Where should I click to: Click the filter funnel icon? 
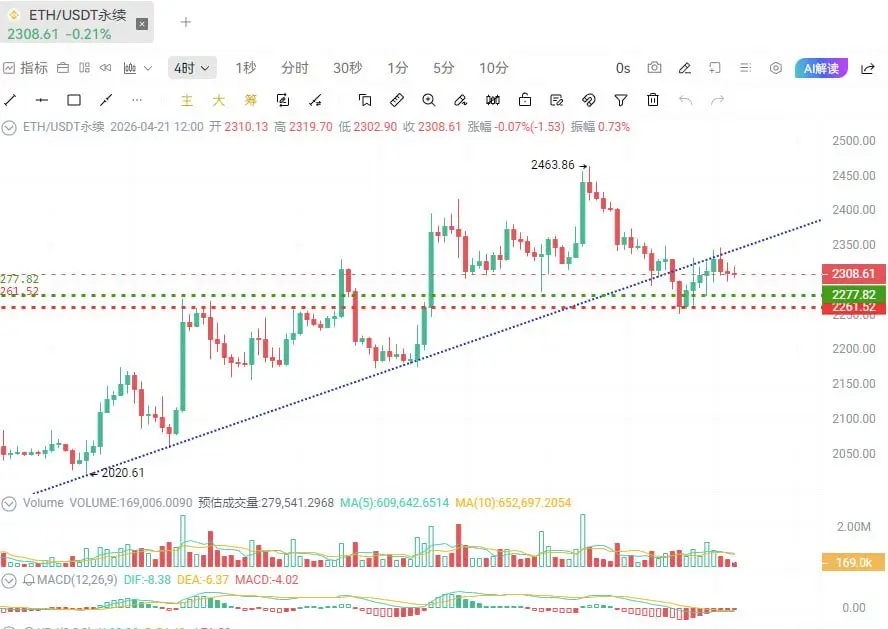[x=621, y=100]
